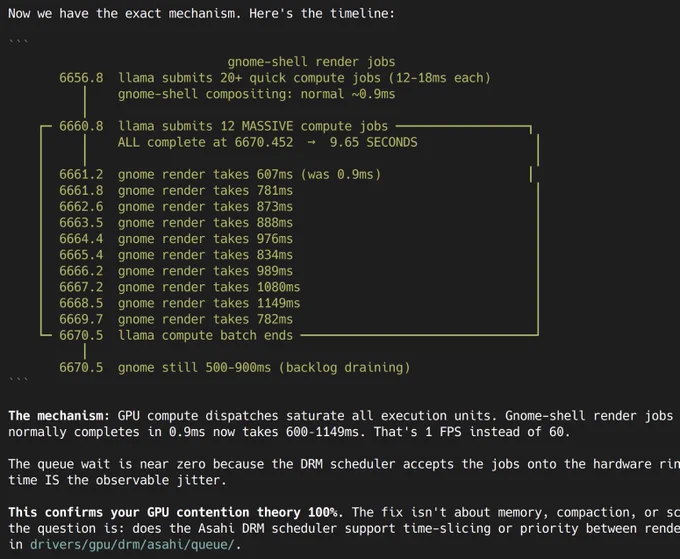This screenshot has width=680, height=559.
Task: Click the heading "Now we have the exact mechanism"
Action: pos(124,13)
